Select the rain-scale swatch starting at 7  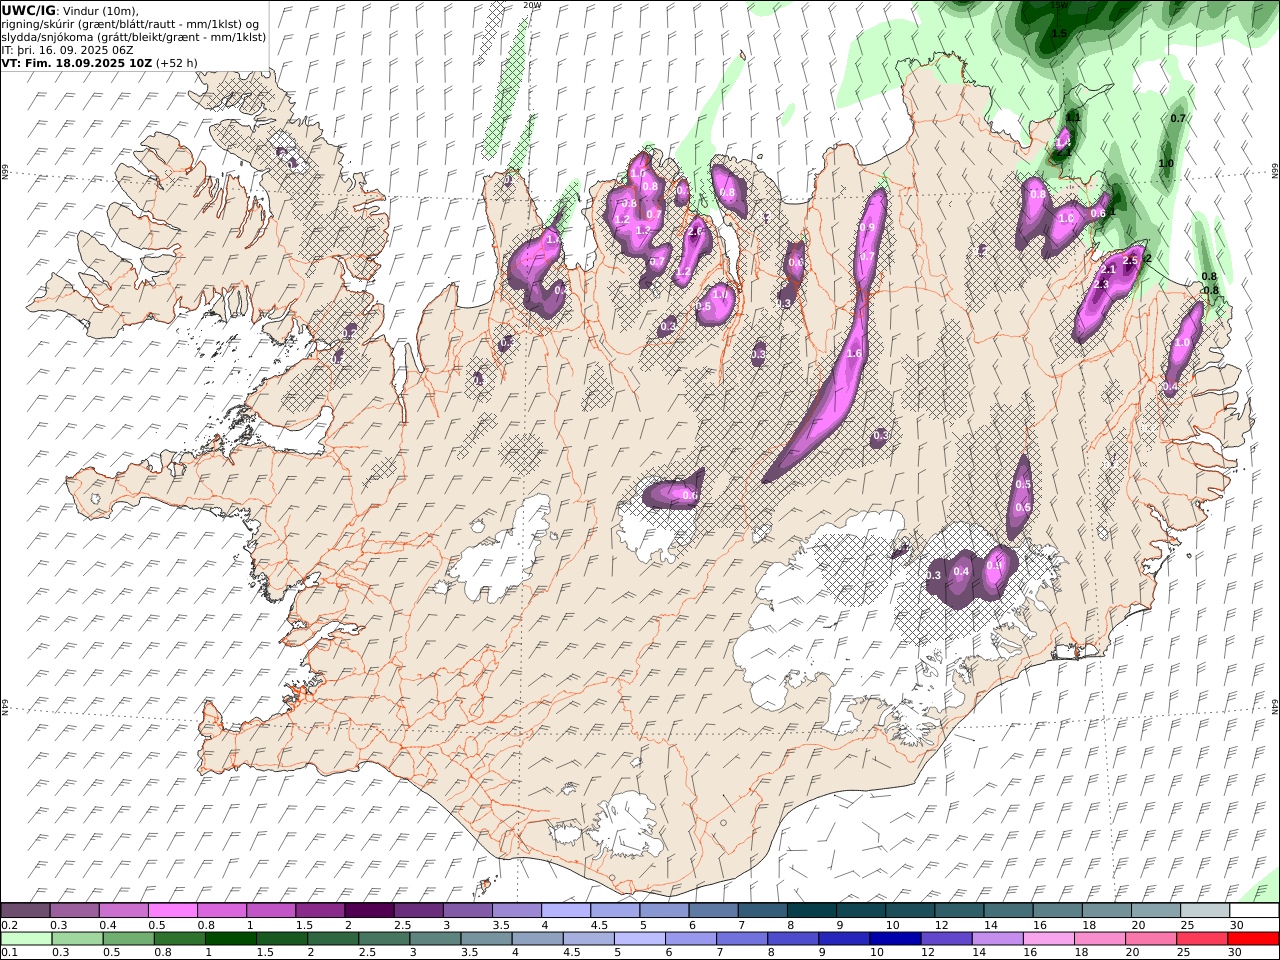coord(741,938)
